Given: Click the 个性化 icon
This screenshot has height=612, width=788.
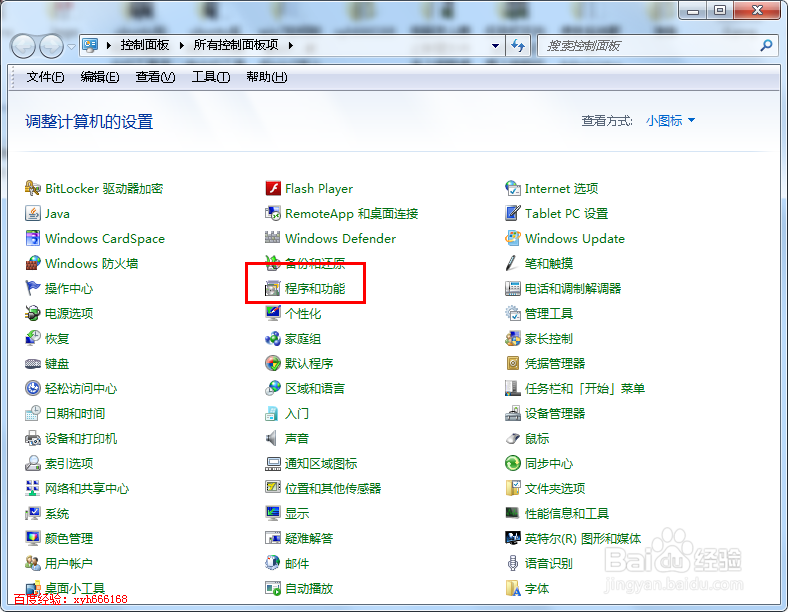Looking at the screenshot, I should point(272,314).
